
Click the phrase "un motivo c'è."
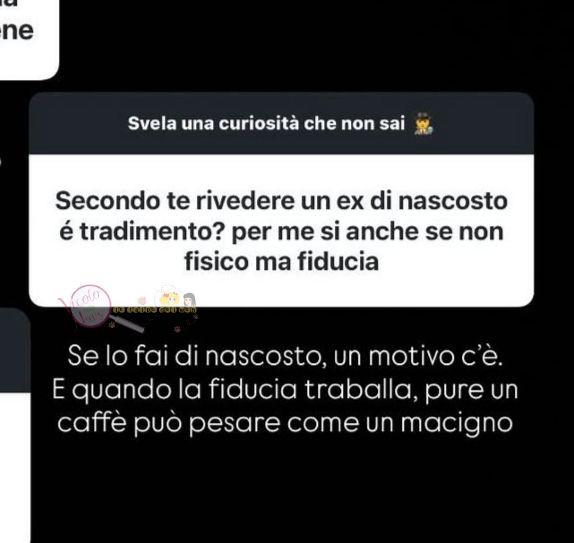(418, 356)
